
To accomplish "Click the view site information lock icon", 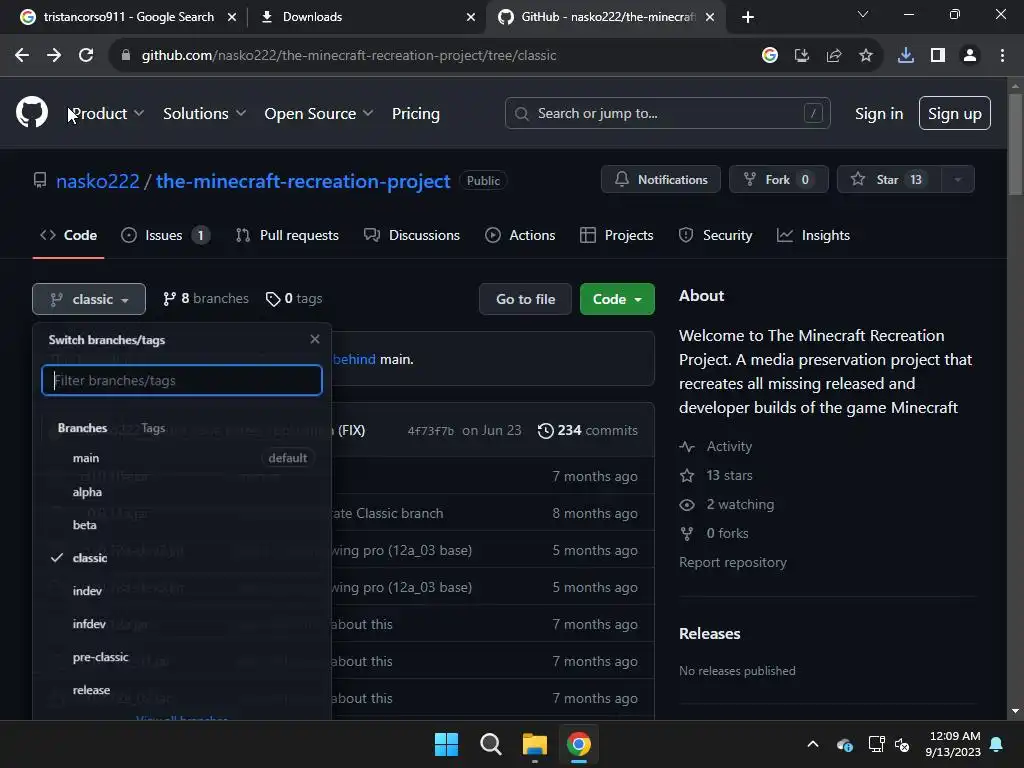I will [x=126, y=56].
